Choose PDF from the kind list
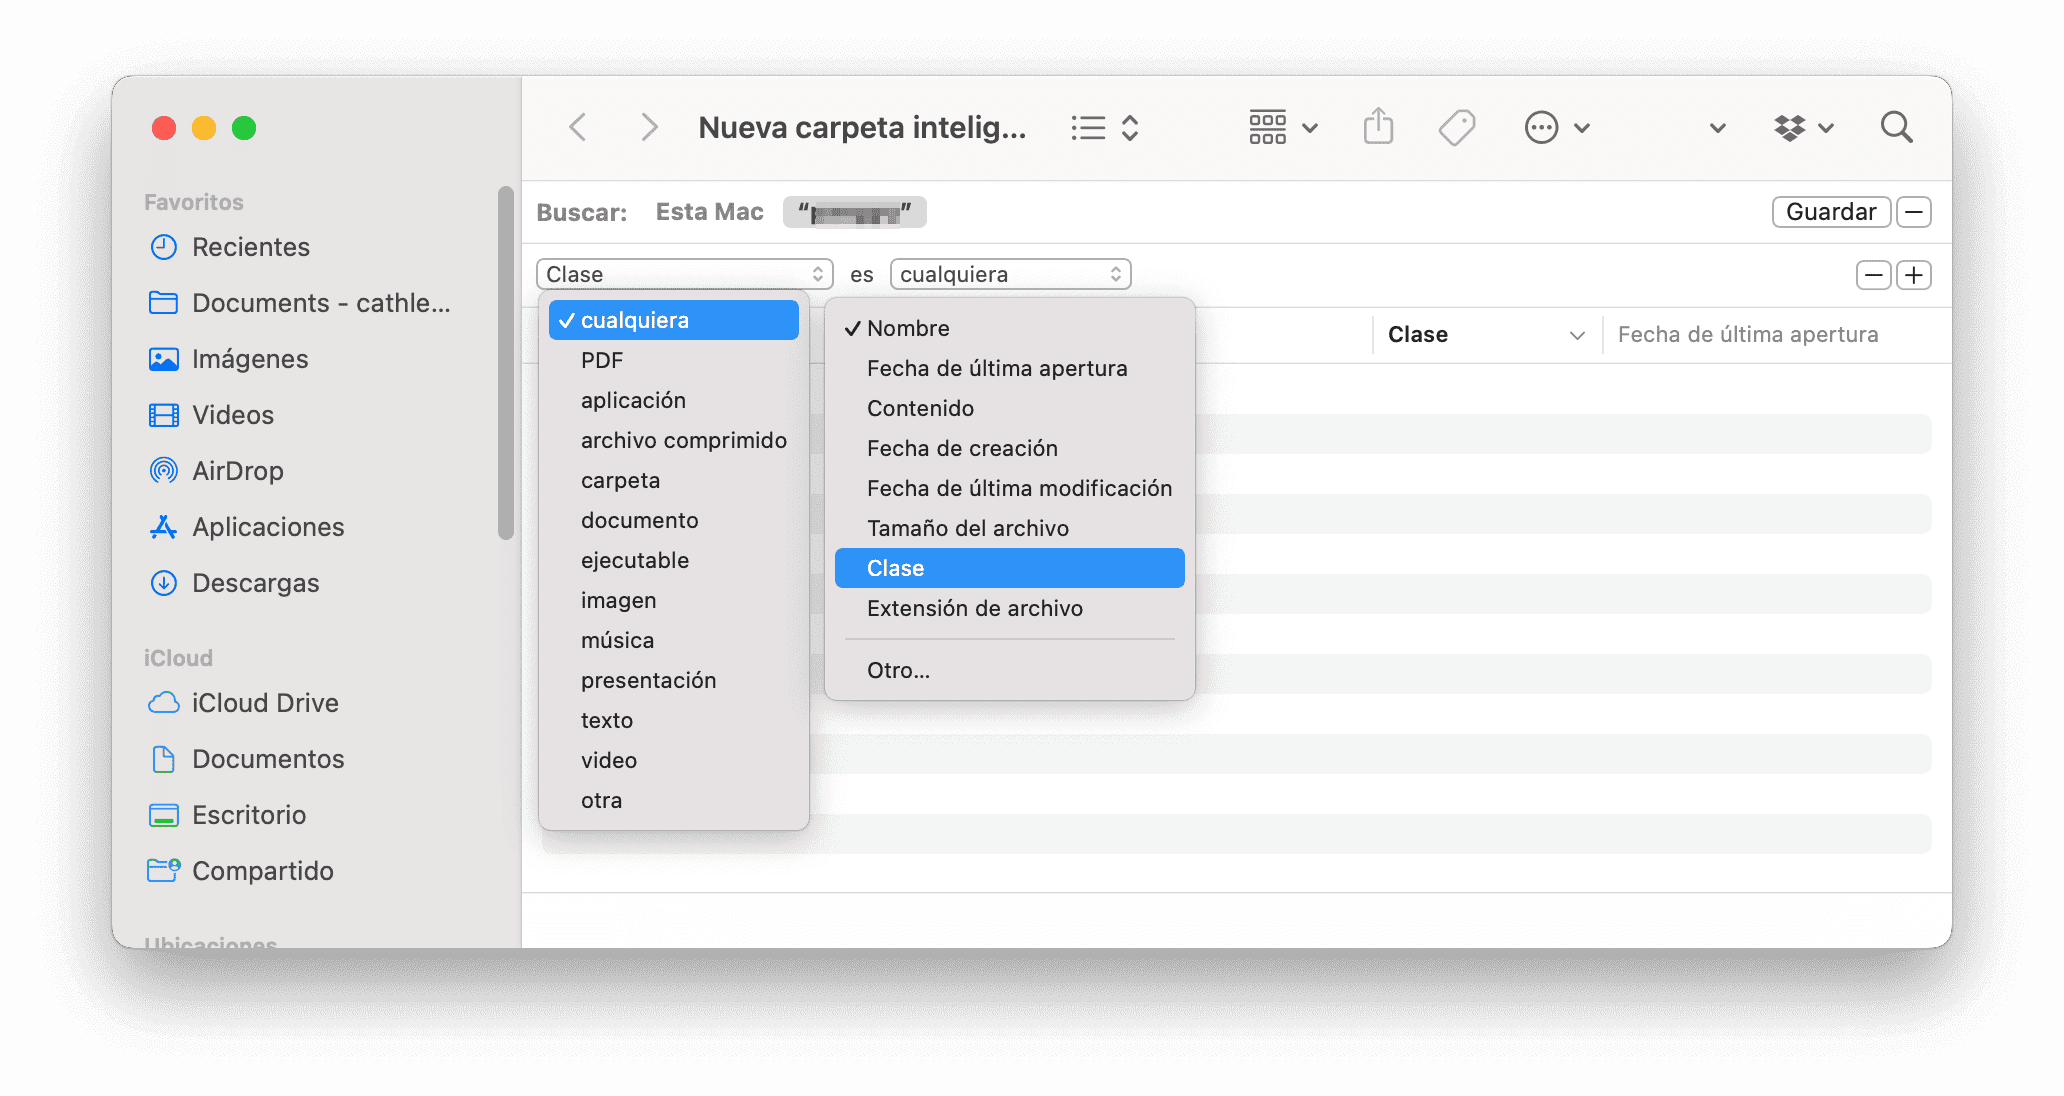The image size is (2064, 1096). tap(674, 360)
